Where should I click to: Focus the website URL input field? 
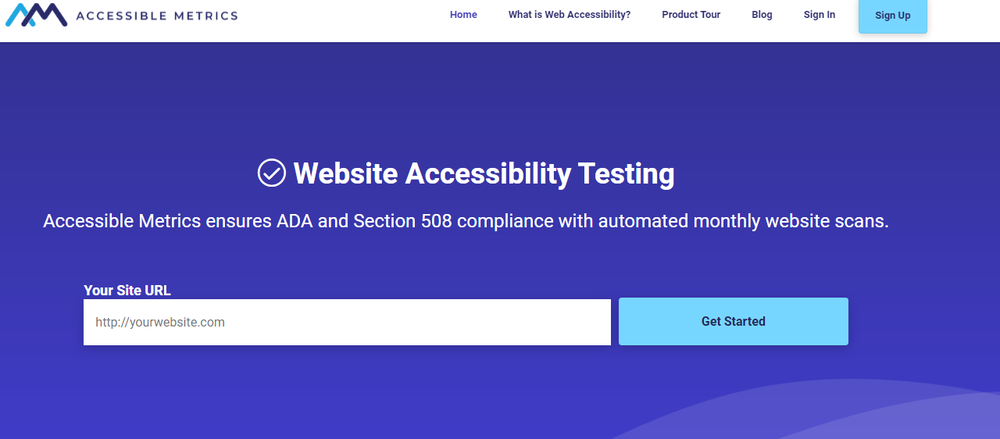(x=347, y=322)
